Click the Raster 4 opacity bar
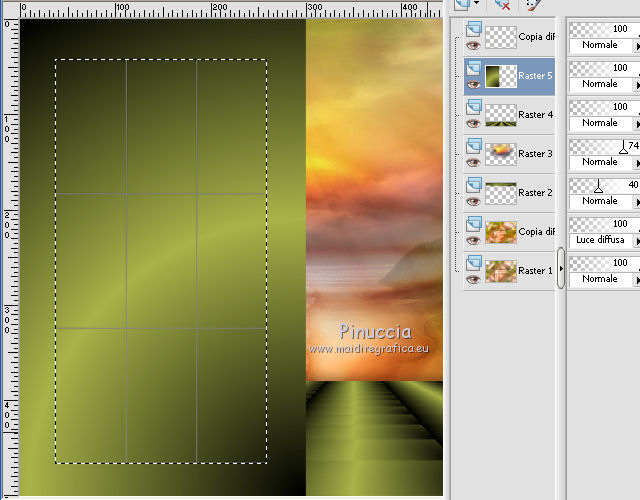Viewport: 640px width, 500px height. point(604,107)
